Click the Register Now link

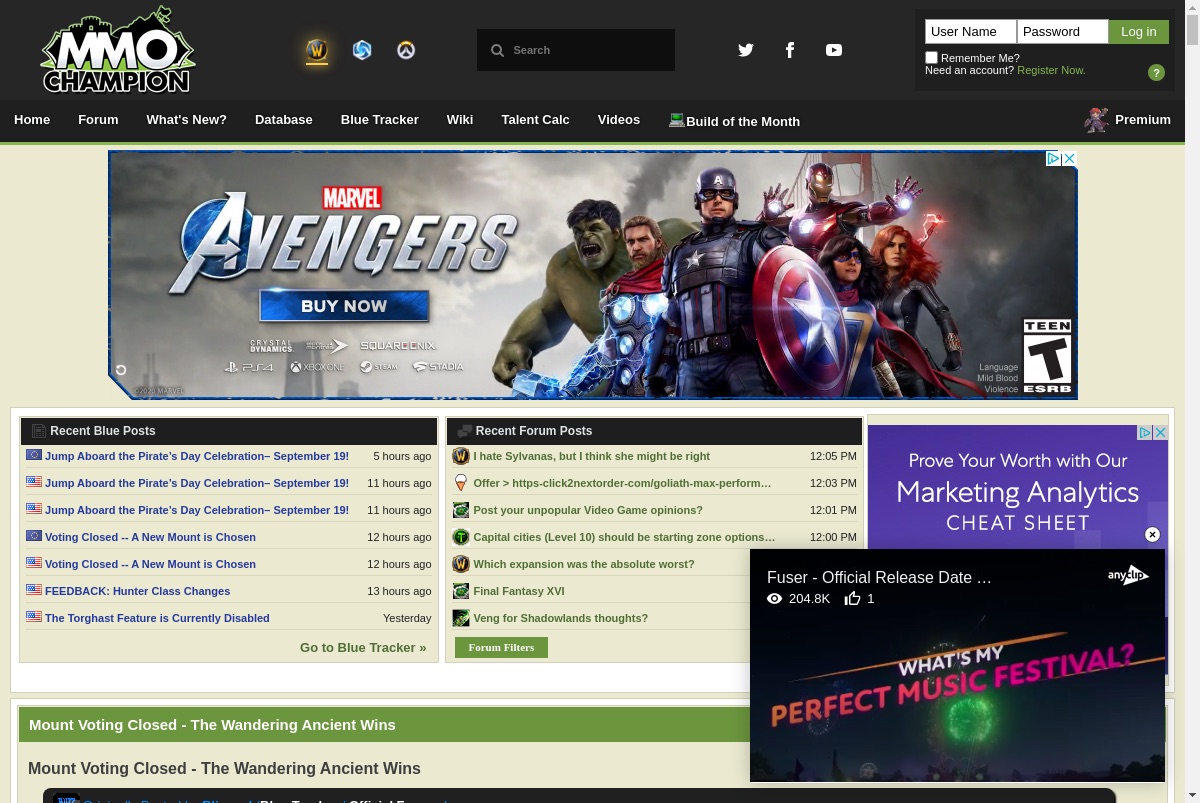1051,70
